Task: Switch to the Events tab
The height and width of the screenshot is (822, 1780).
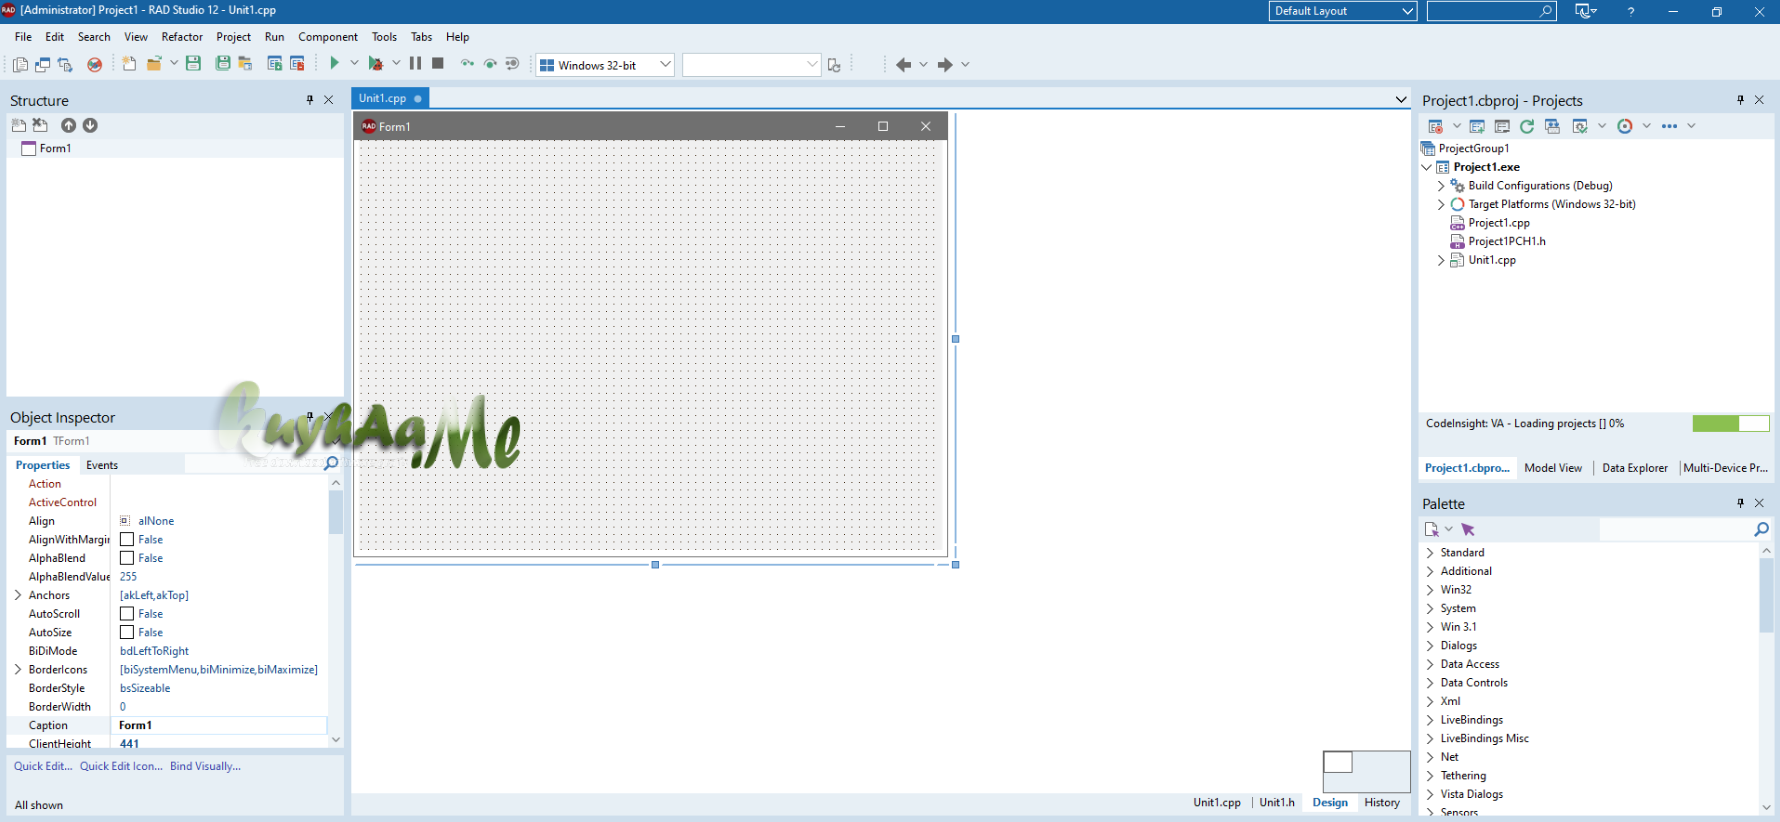Action: (x=102, y=465)
